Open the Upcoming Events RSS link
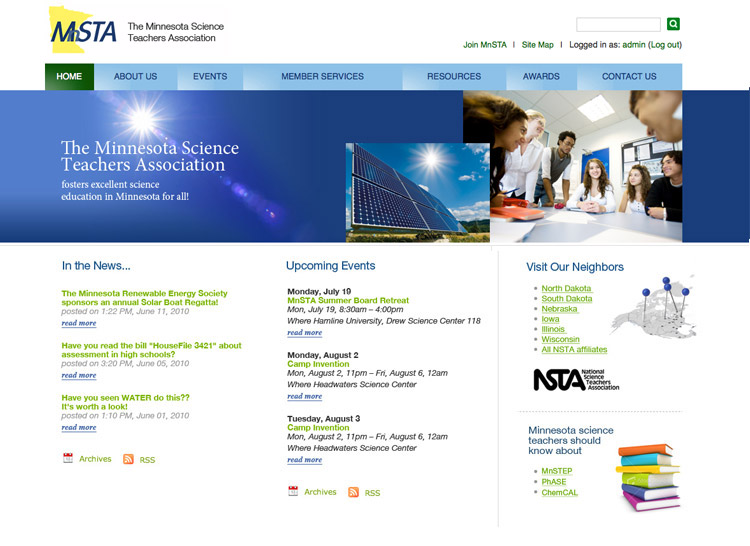The height and width of the screenshot is (546, 750). (373, 492)
